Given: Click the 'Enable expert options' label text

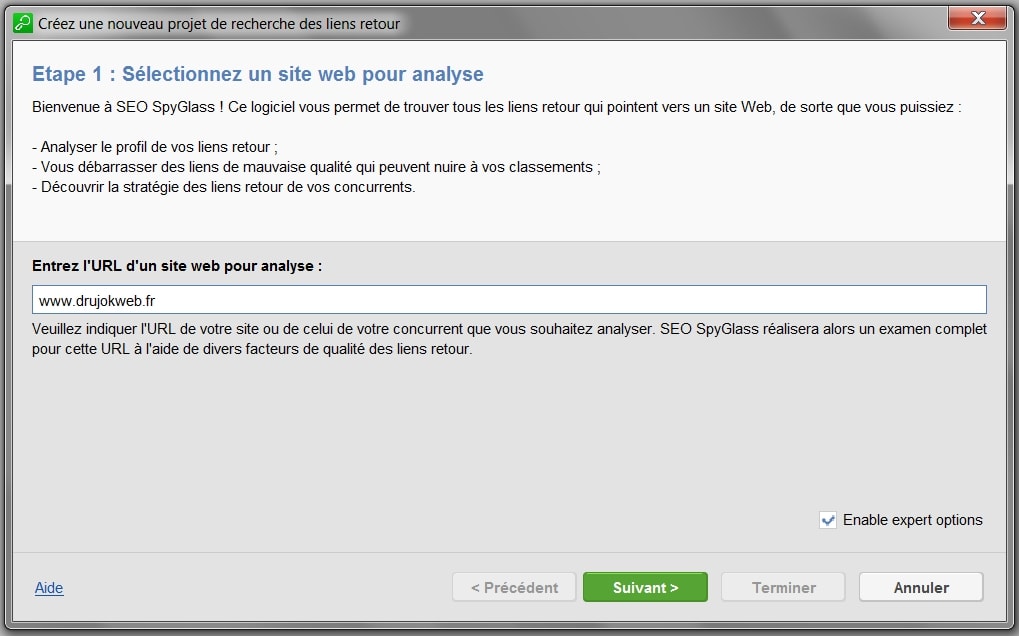Looking at the screenshot, I should pos(912,520).
